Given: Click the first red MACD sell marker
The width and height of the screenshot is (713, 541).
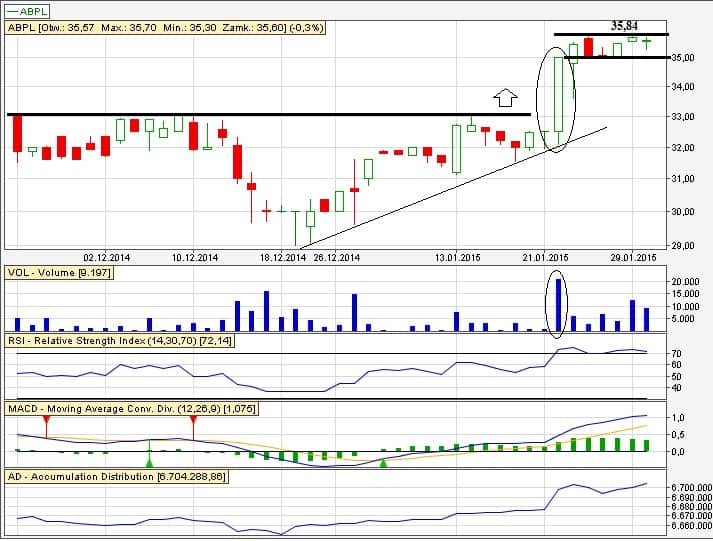Looking at the screenshot, I should tap(45, 420).
